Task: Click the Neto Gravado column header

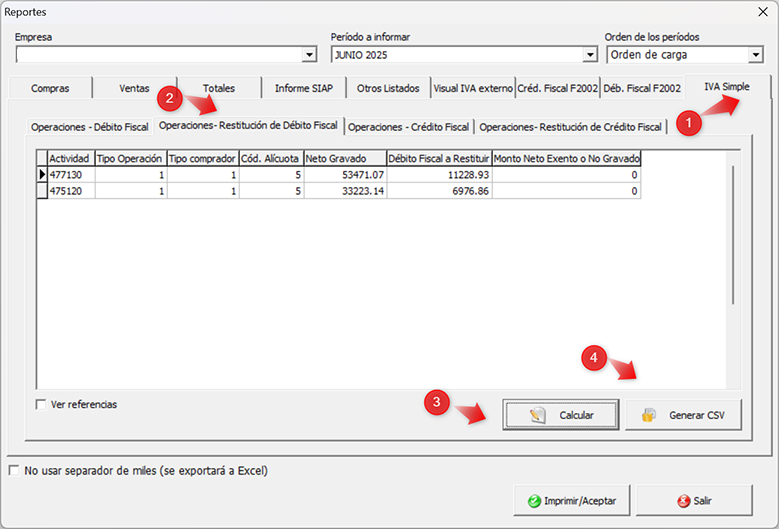Action: click(344, 158)
